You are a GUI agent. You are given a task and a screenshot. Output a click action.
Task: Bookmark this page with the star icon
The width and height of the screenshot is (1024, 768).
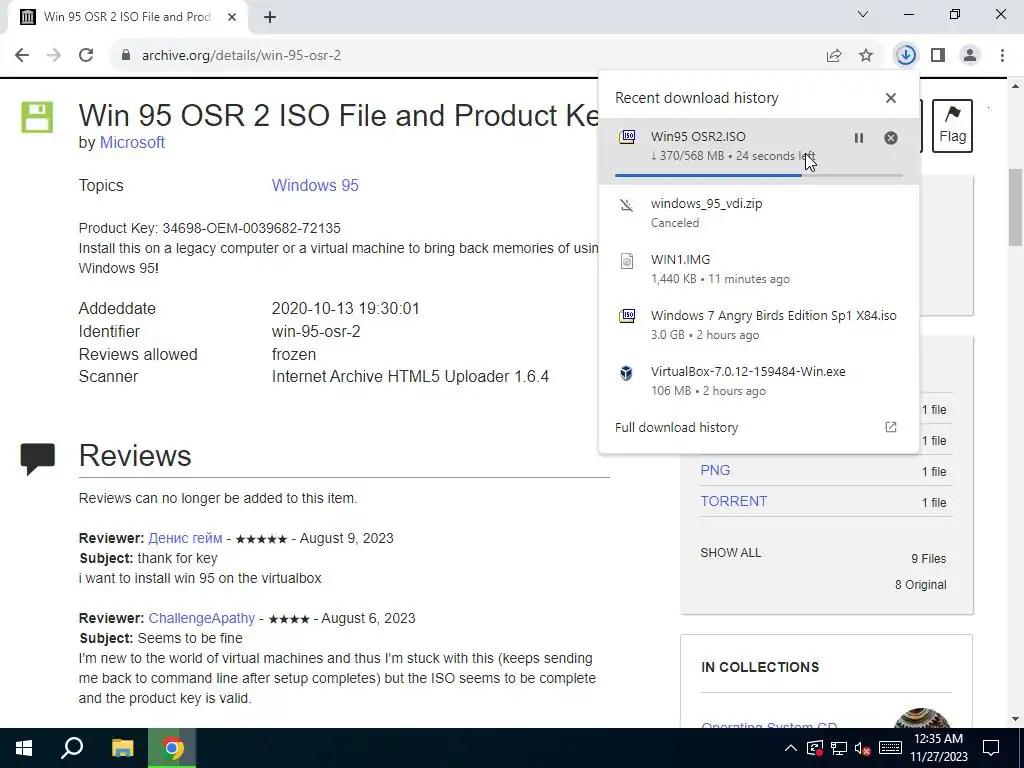point(866,56)
